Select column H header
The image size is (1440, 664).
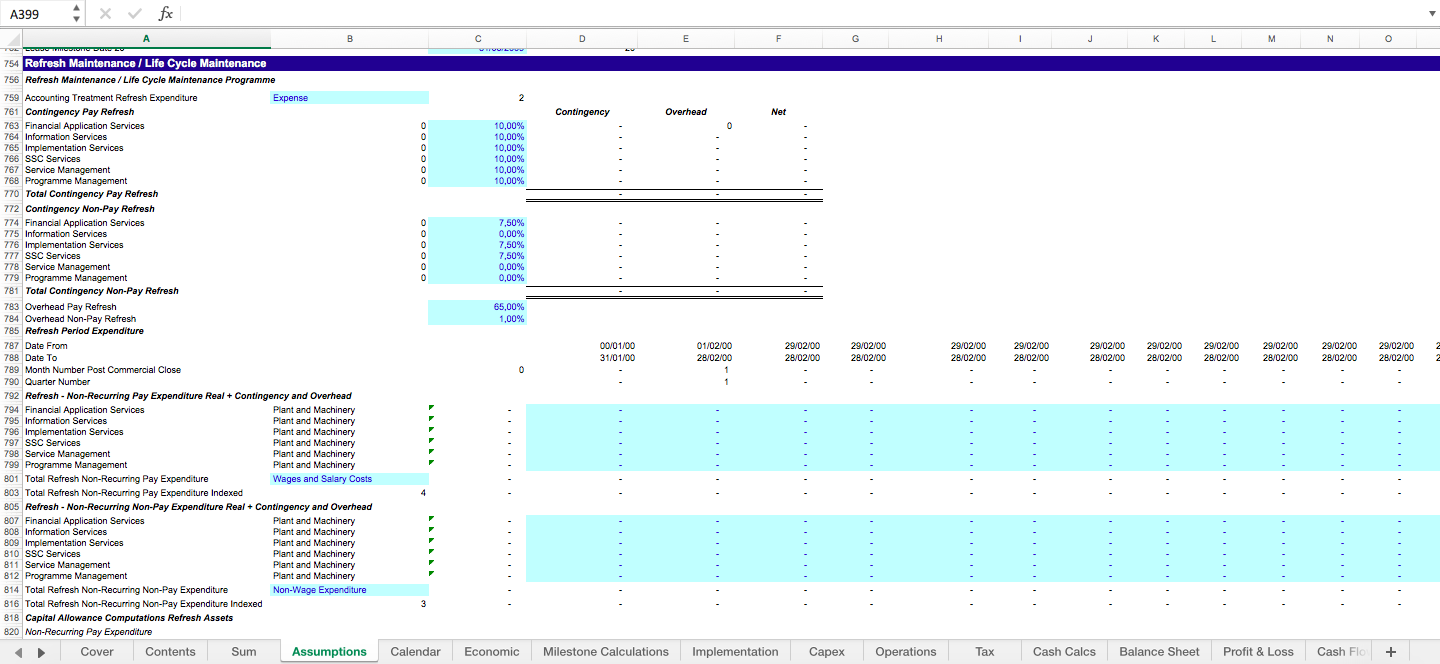pyautogui.click(x=939, y=39)
